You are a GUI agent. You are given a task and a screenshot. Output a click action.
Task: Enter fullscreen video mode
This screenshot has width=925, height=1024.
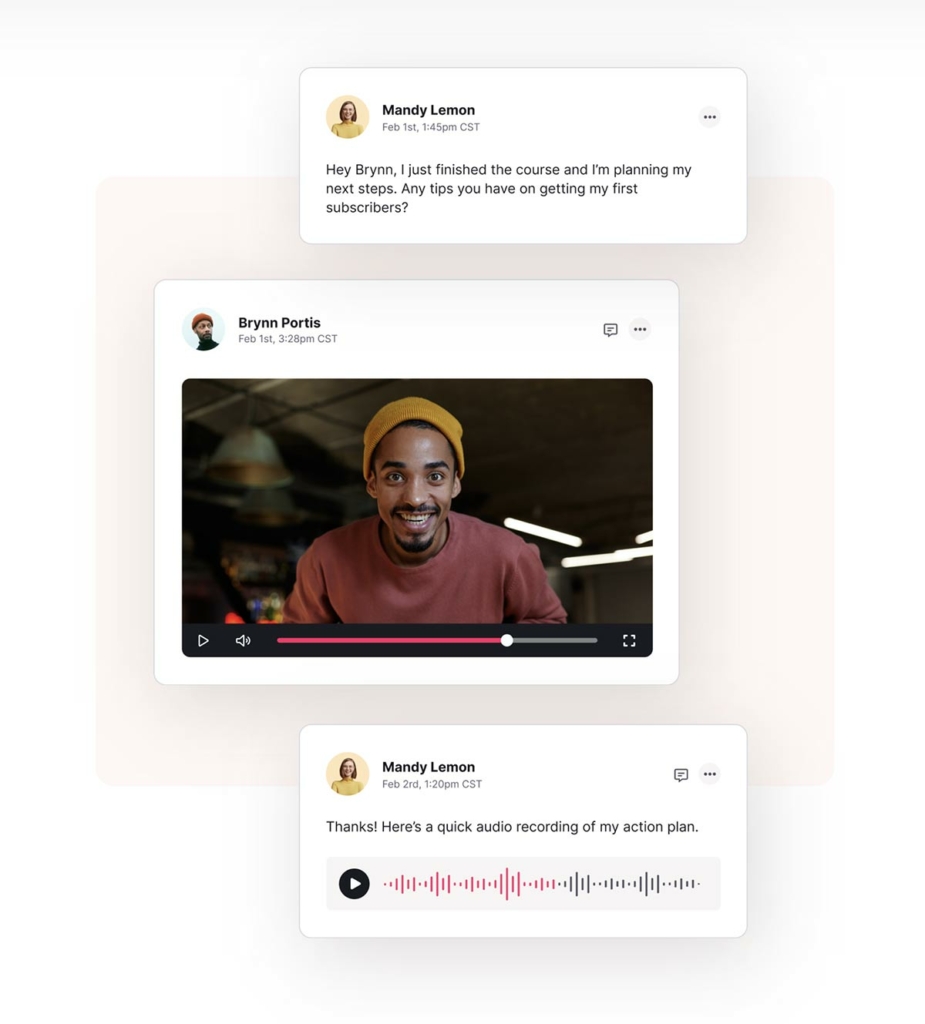coord(629,641)
